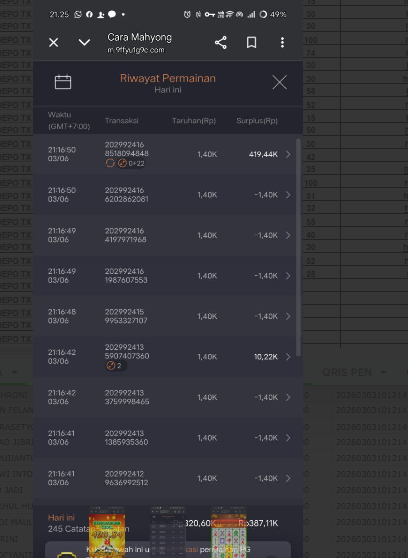Expand the 10,22K win transaction arrow
The width and height of the screenshot is (408, 558).
point(288,357)
